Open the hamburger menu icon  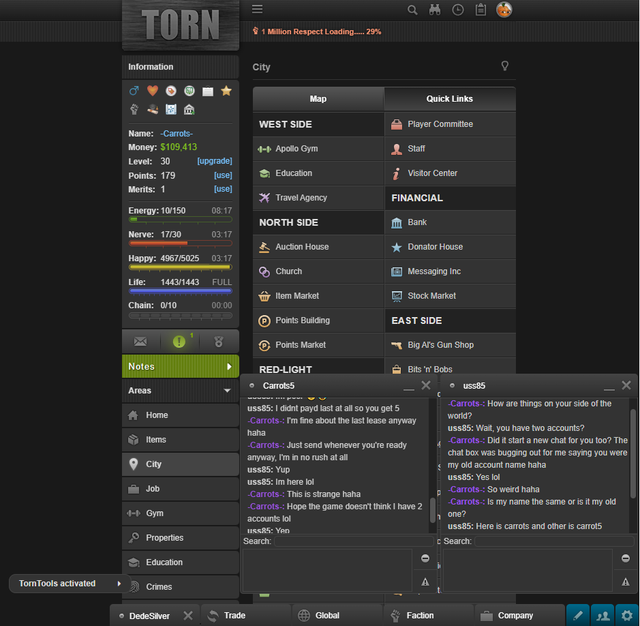tap(257, 9)
